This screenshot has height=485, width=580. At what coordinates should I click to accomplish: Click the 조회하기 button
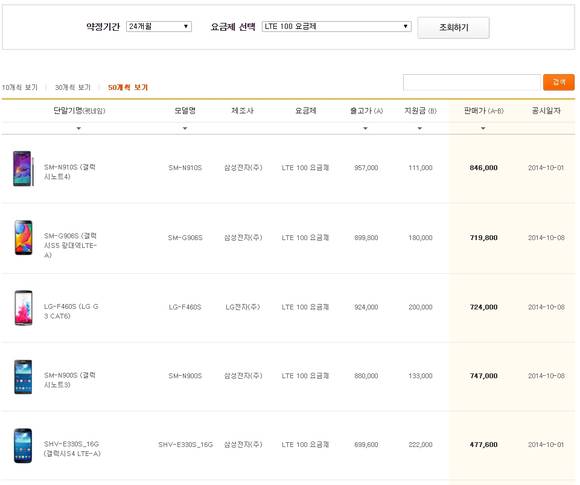[x=453, y=28]
